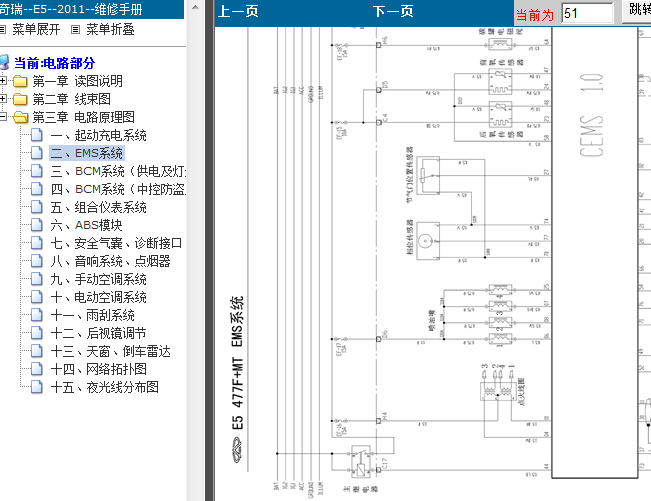The height and width of the screenshot is (501, 651).
Task: Select 二、EMS系统 tree entry
Action: pyautogui.click(x=87, y=153)
